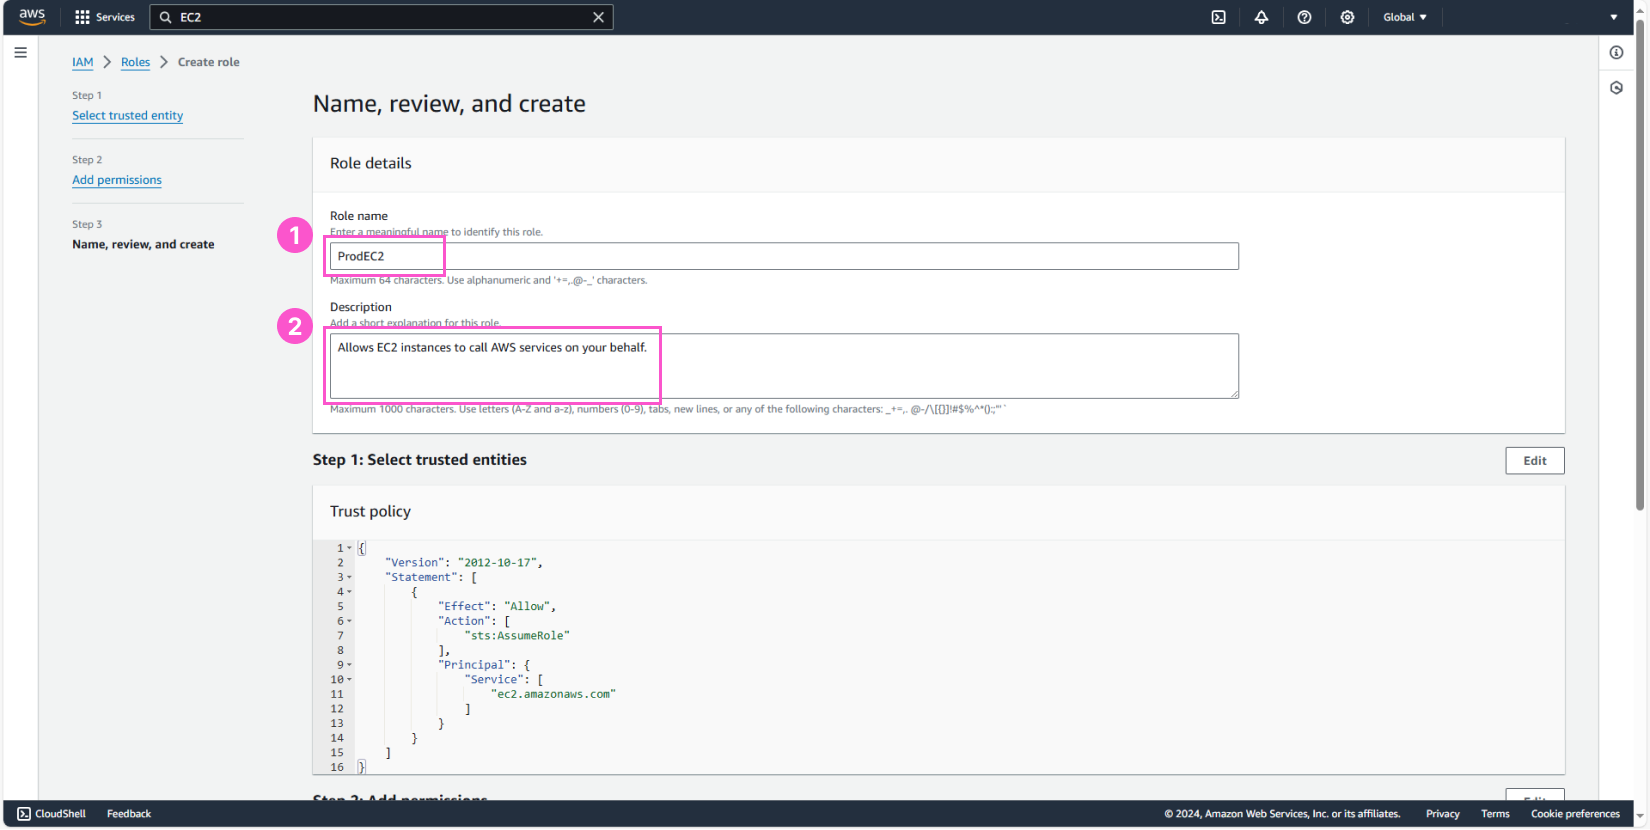The width and height of the screenshot is (1650, 830).
Task: Collapse line 1 of trust policy
Action: [x=349, y=548]
